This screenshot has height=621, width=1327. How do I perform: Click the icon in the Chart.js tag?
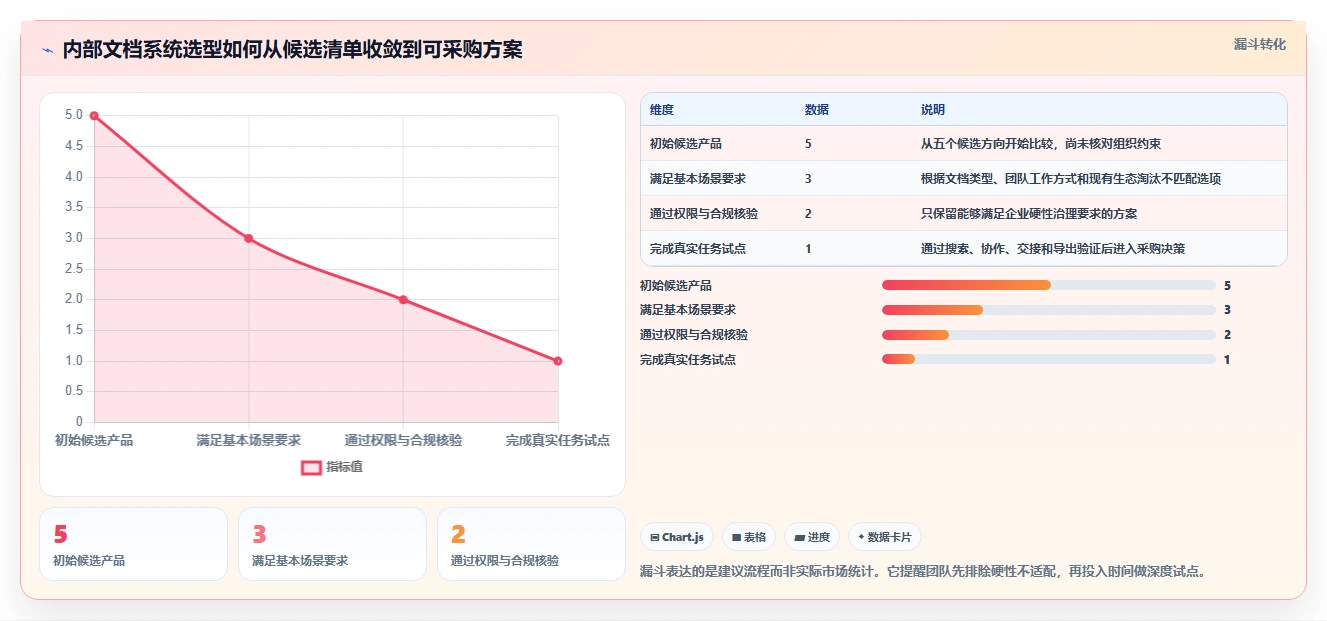(x=654, y=538)
